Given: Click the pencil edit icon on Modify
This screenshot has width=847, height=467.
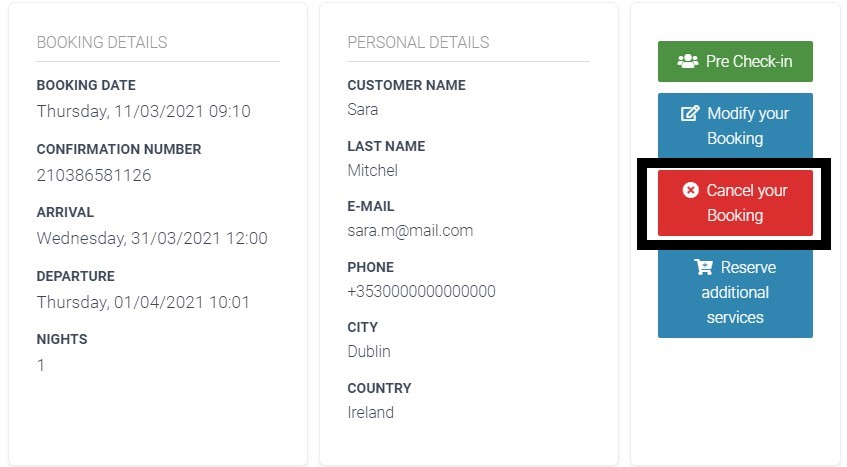Looking at the screenshot, I should pyautogui.click(x=690, y=113).
